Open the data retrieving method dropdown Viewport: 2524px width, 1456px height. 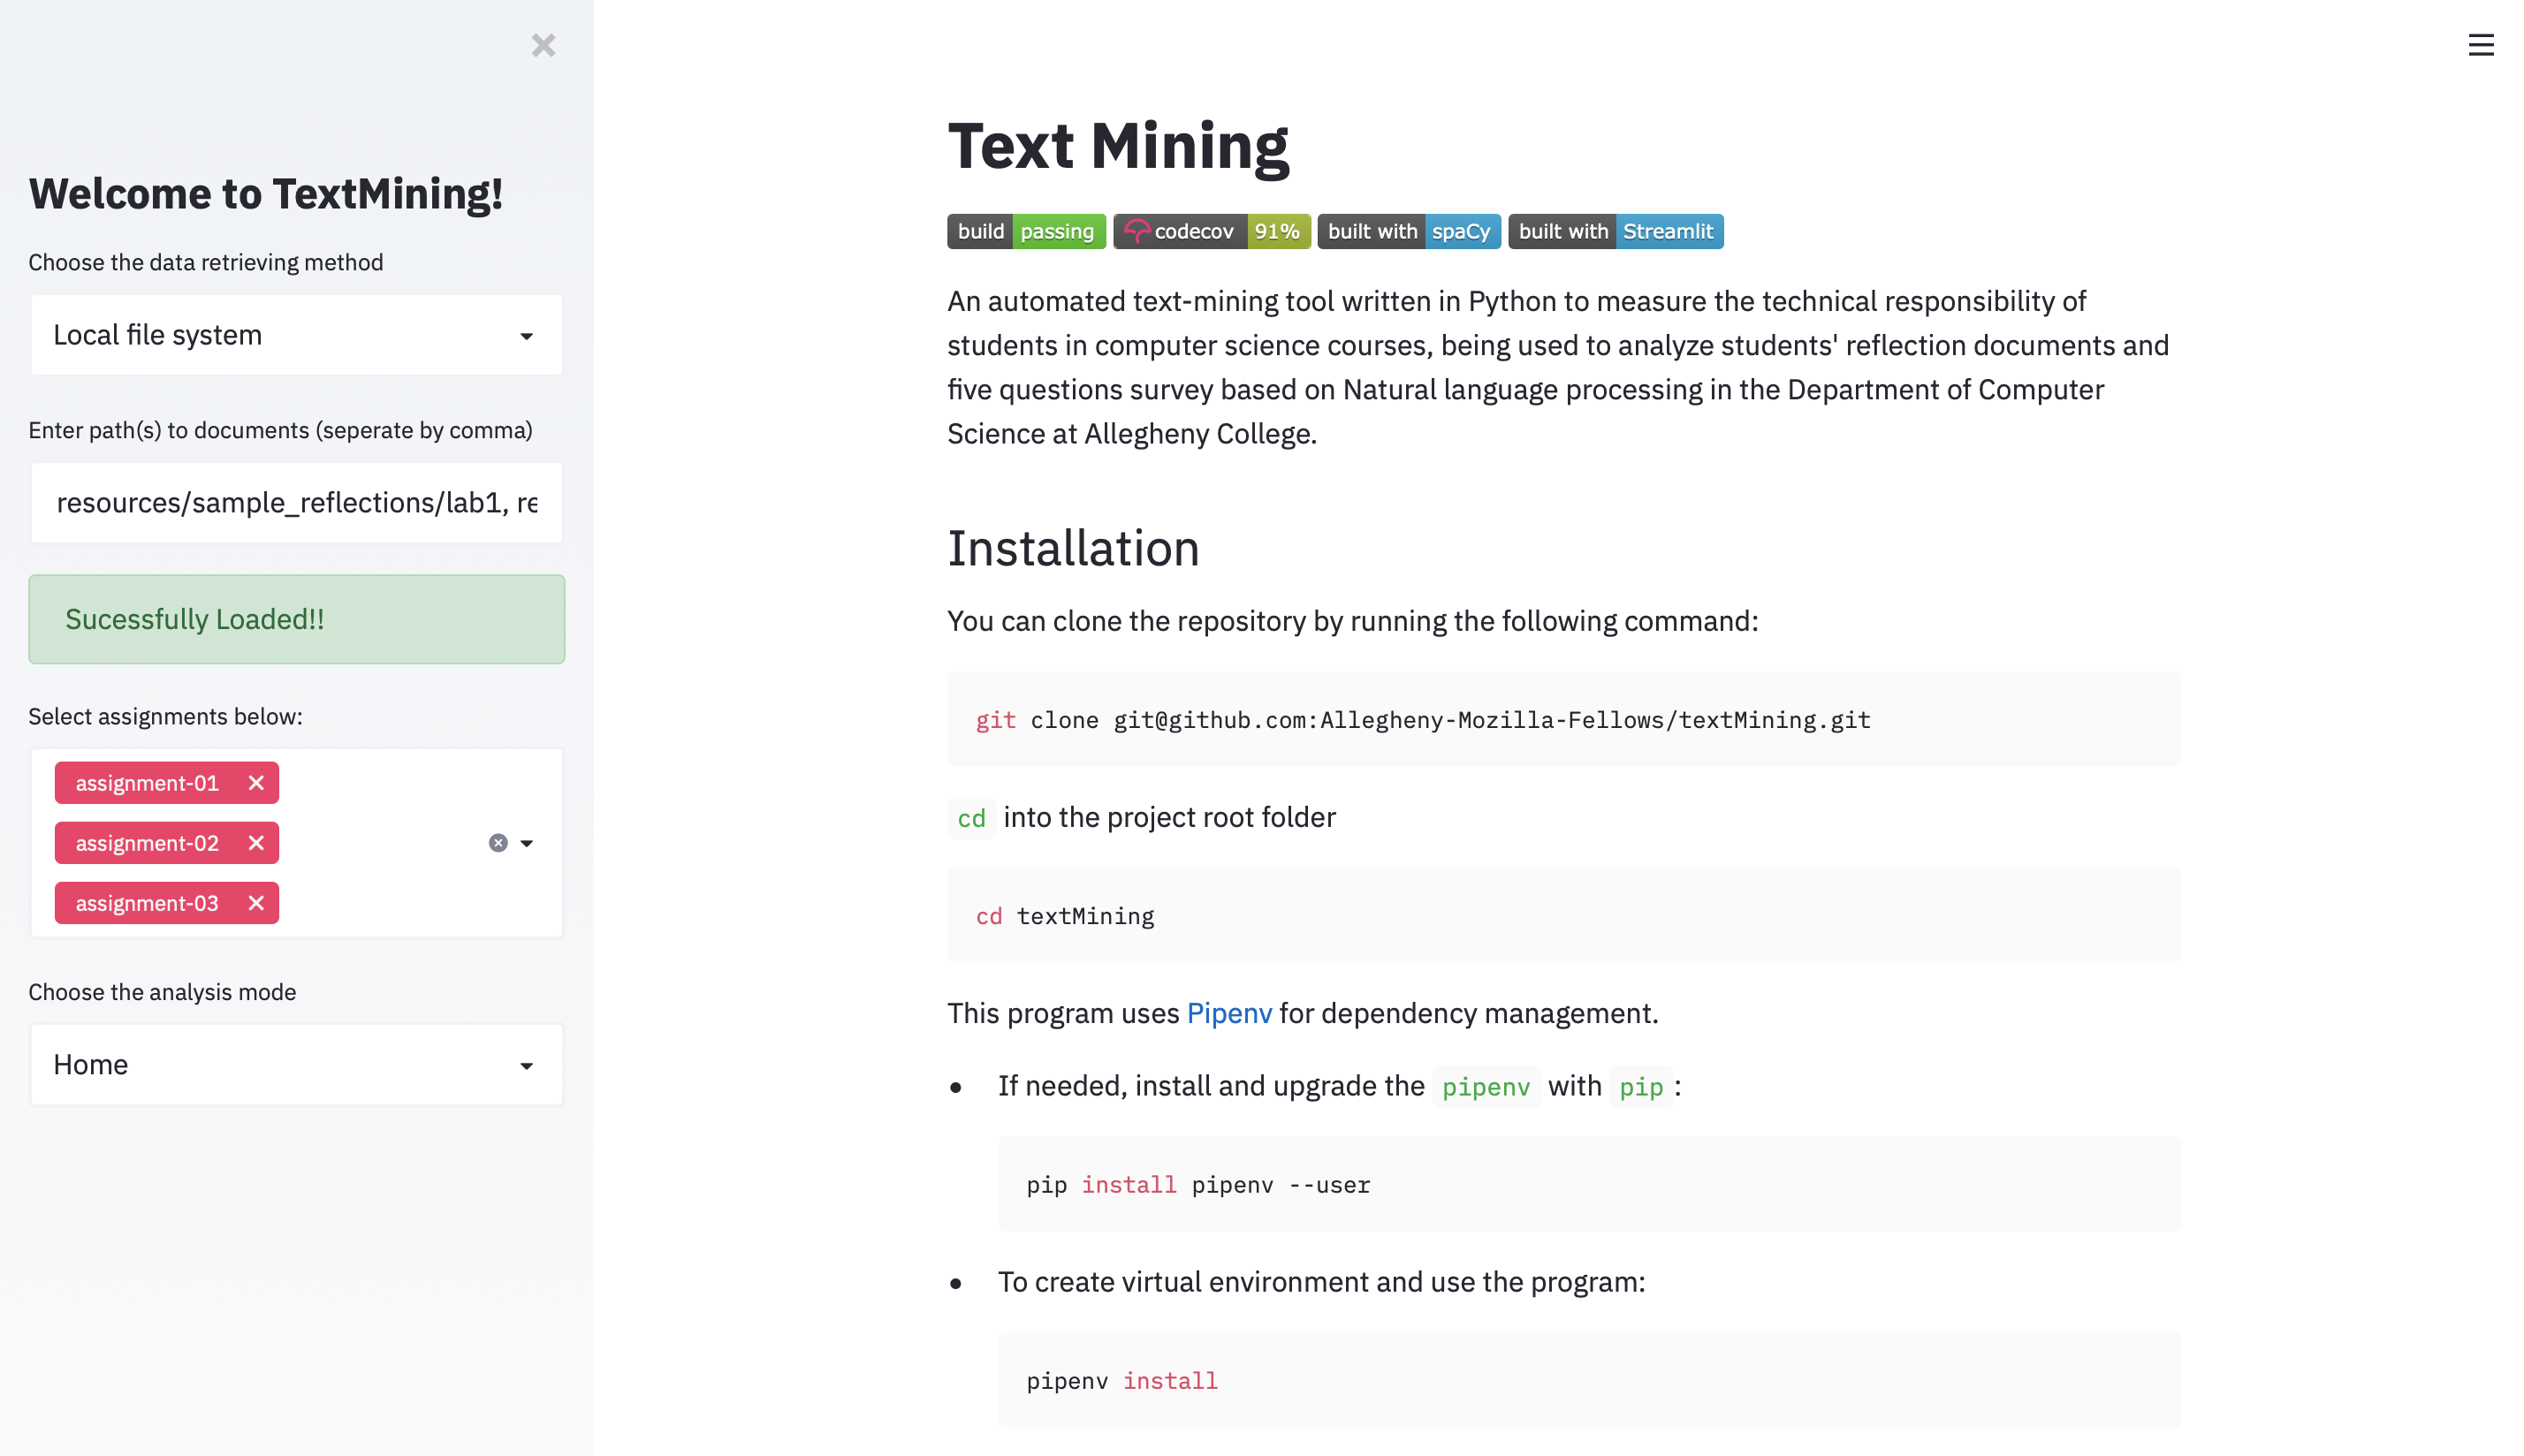(296, 335)
